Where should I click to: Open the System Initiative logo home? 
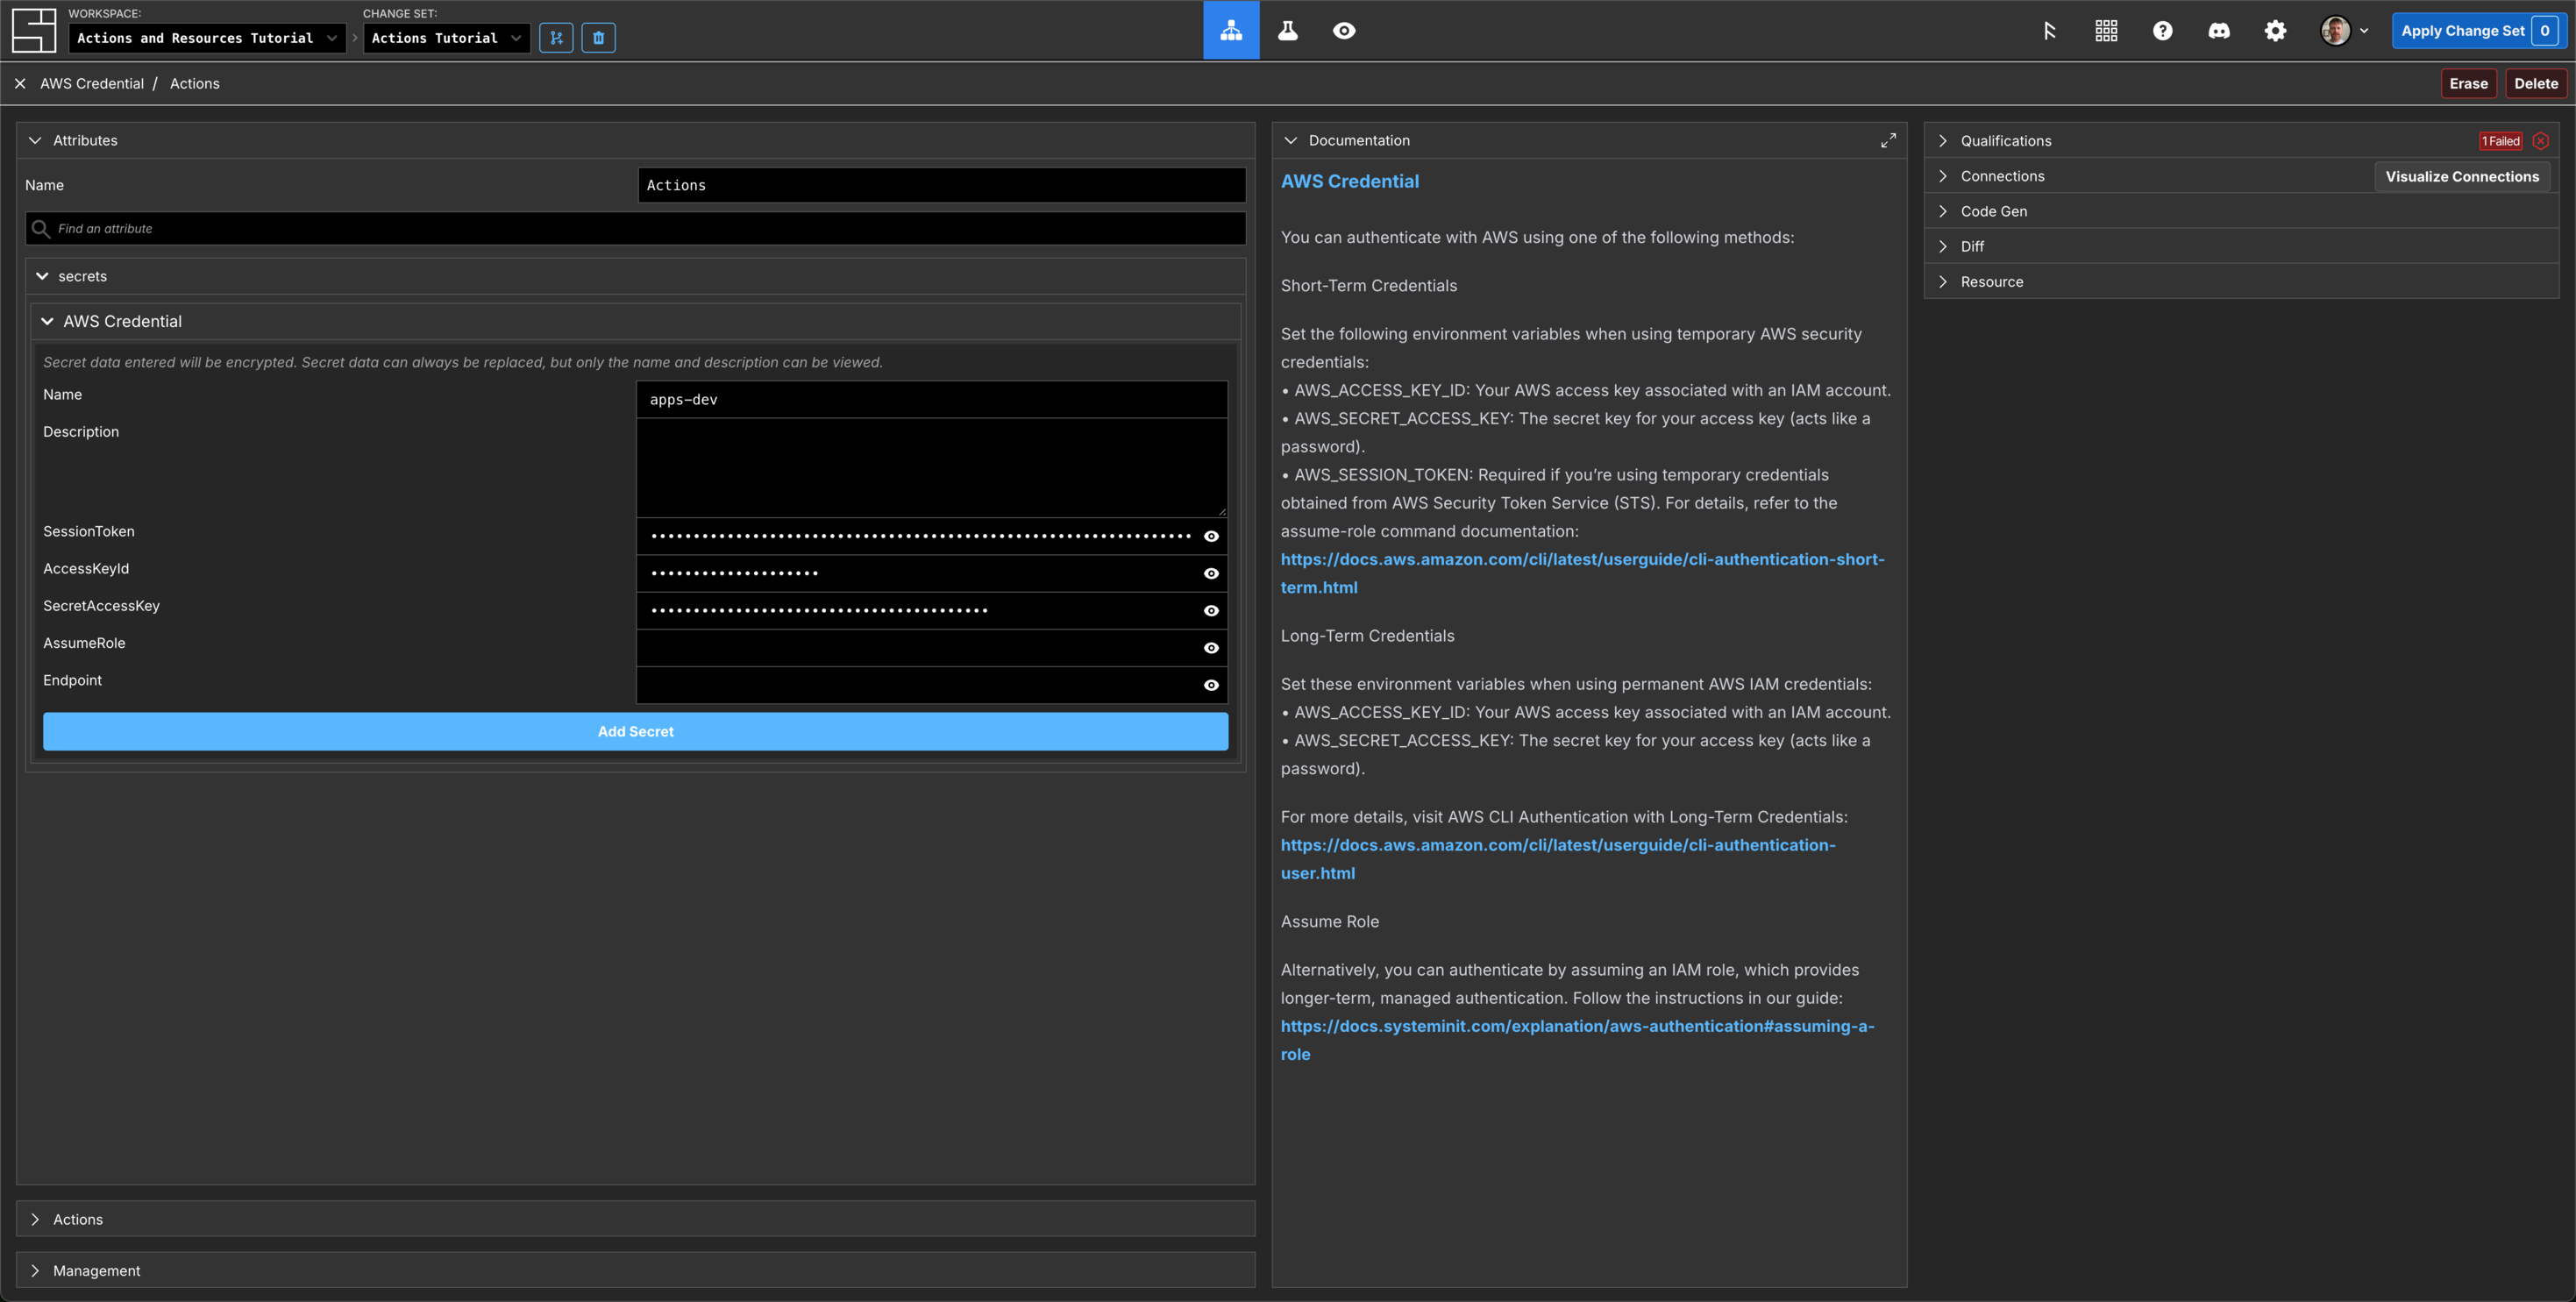[34, 31]
